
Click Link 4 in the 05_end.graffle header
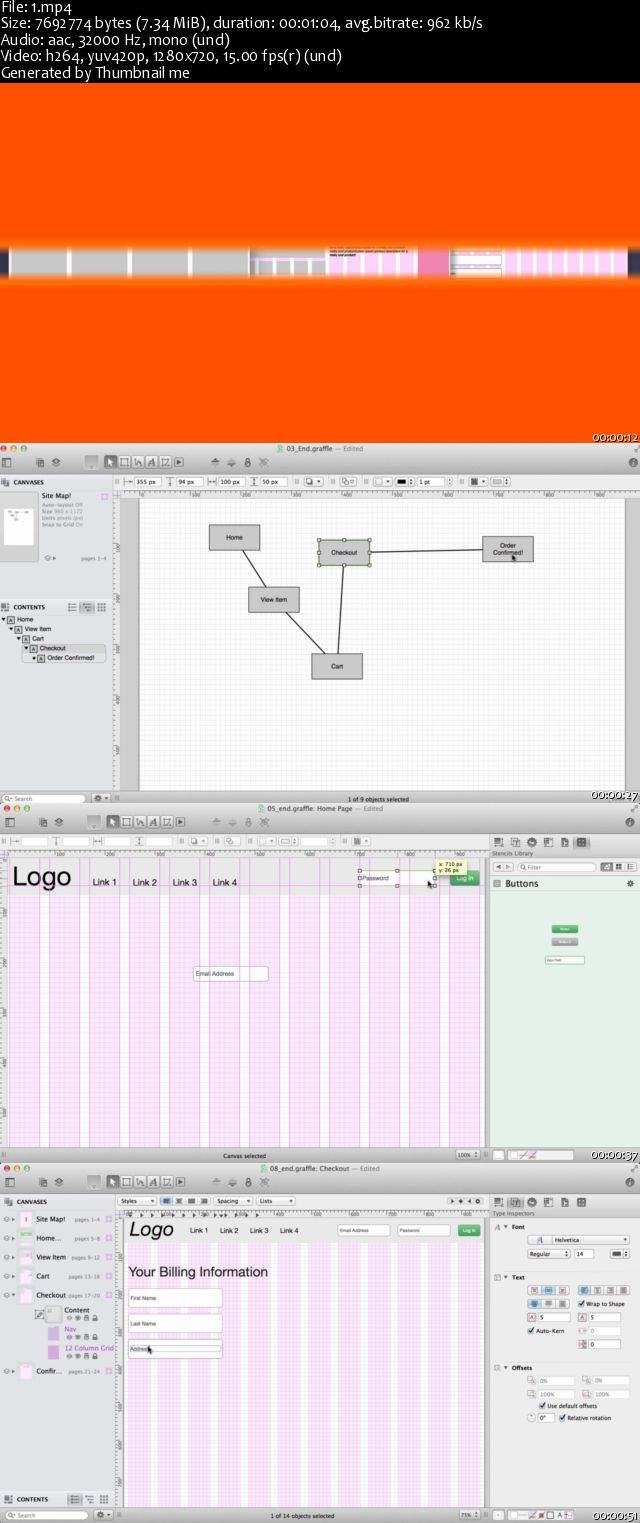225,882
